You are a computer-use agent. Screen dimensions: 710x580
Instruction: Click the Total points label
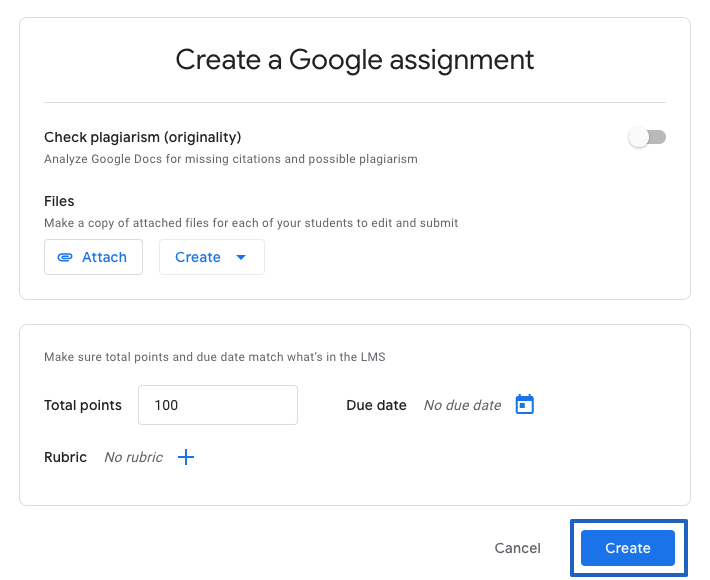(x=83, y=405)
